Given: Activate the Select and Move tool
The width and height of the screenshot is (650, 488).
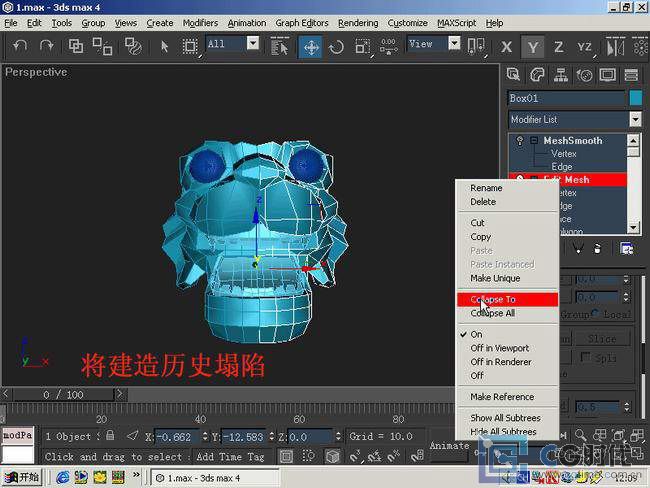Looking at the screenshot, I should coord(311,47).
